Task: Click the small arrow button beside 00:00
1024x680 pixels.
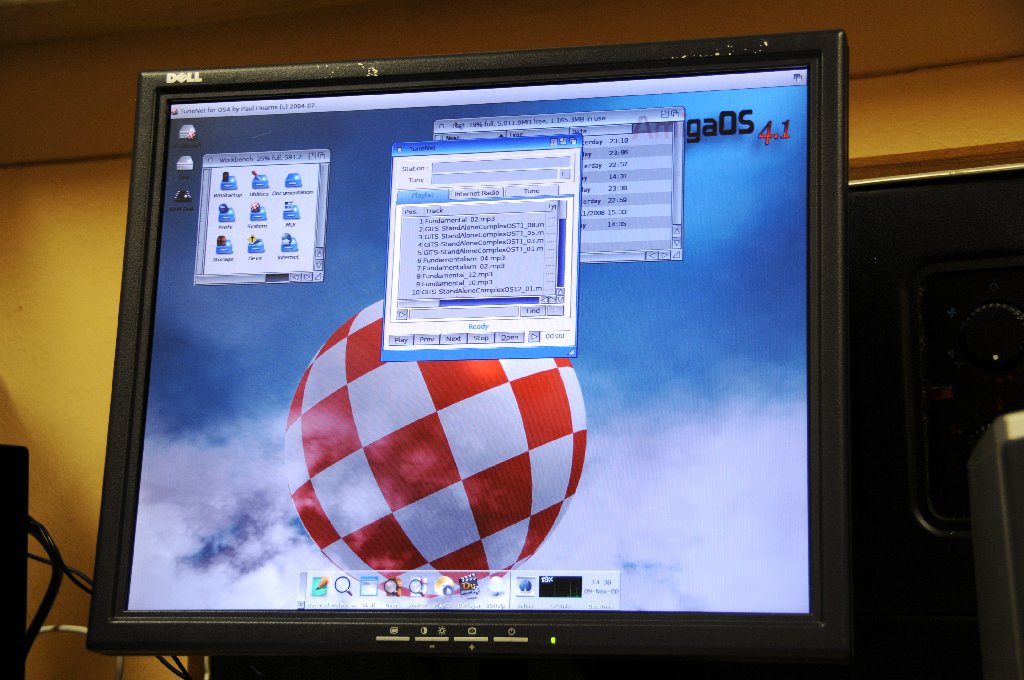Action: 534,337
